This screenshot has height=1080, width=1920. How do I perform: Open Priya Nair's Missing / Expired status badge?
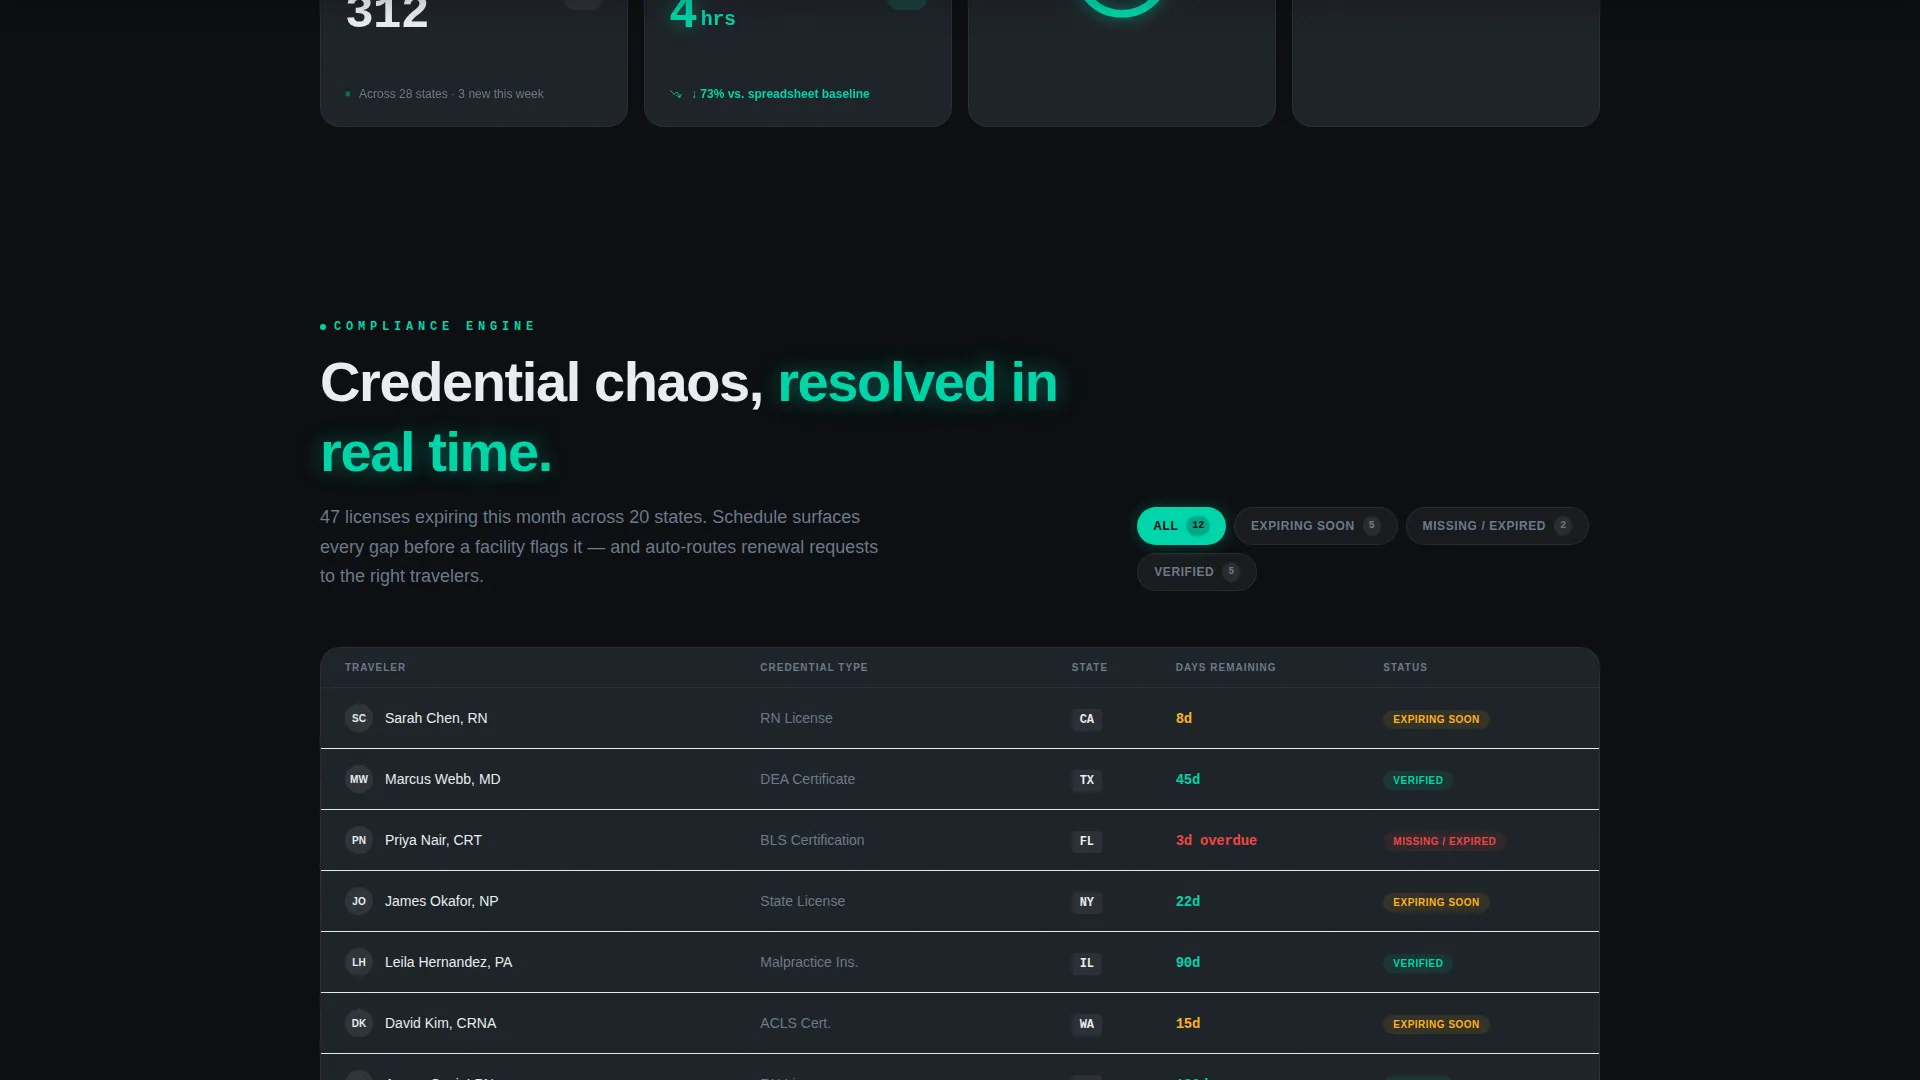coord(1444,841)
